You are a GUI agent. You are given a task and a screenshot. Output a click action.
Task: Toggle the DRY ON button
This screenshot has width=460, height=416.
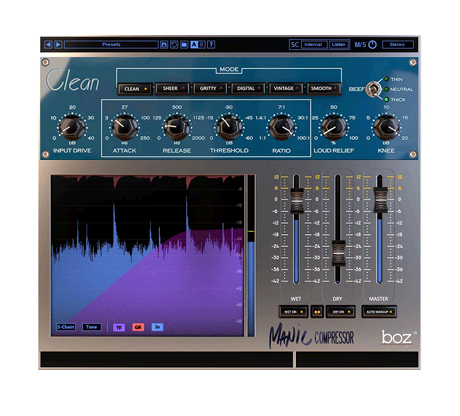(x=341, y=312)
